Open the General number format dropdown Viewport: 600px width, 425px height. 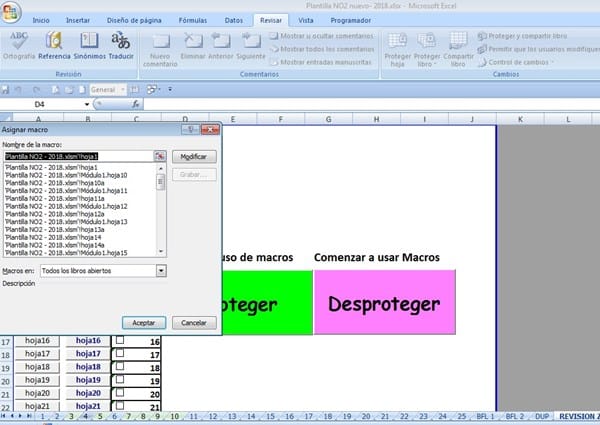[123, 90]
